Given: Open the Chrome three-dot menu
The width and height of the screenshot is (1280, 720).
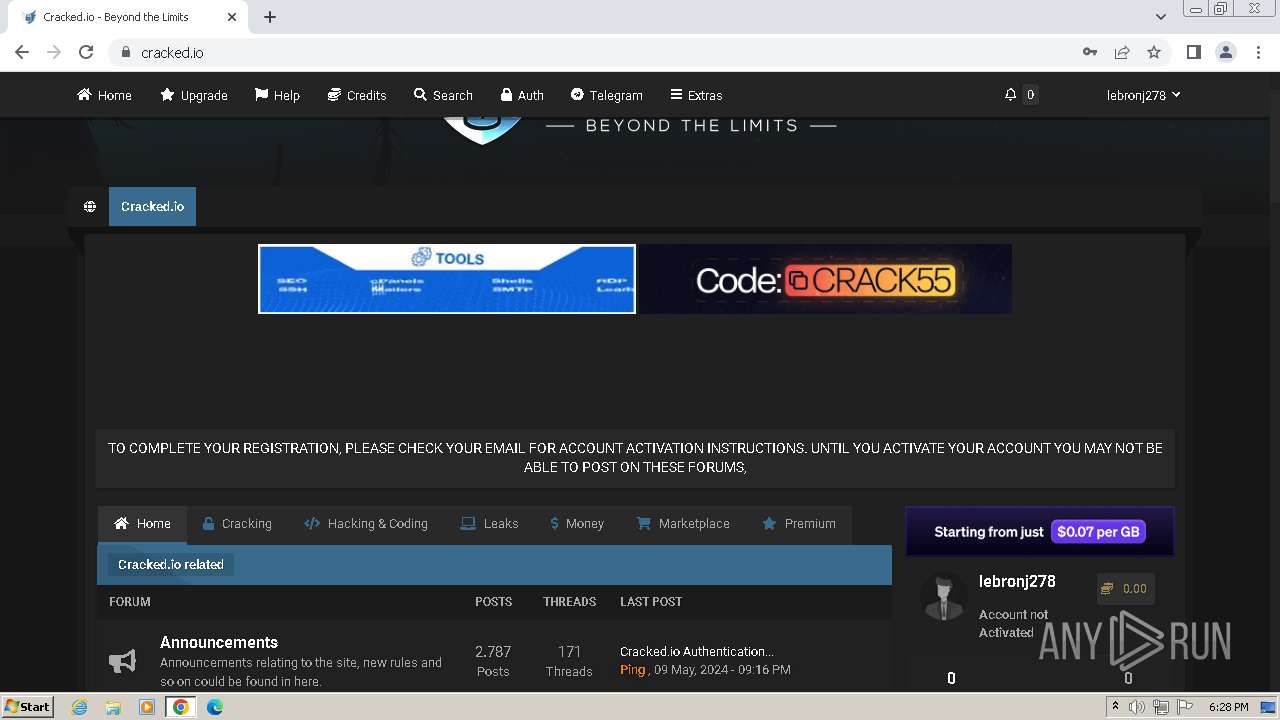Looking at the screenshot, I should pos(1257,52).
